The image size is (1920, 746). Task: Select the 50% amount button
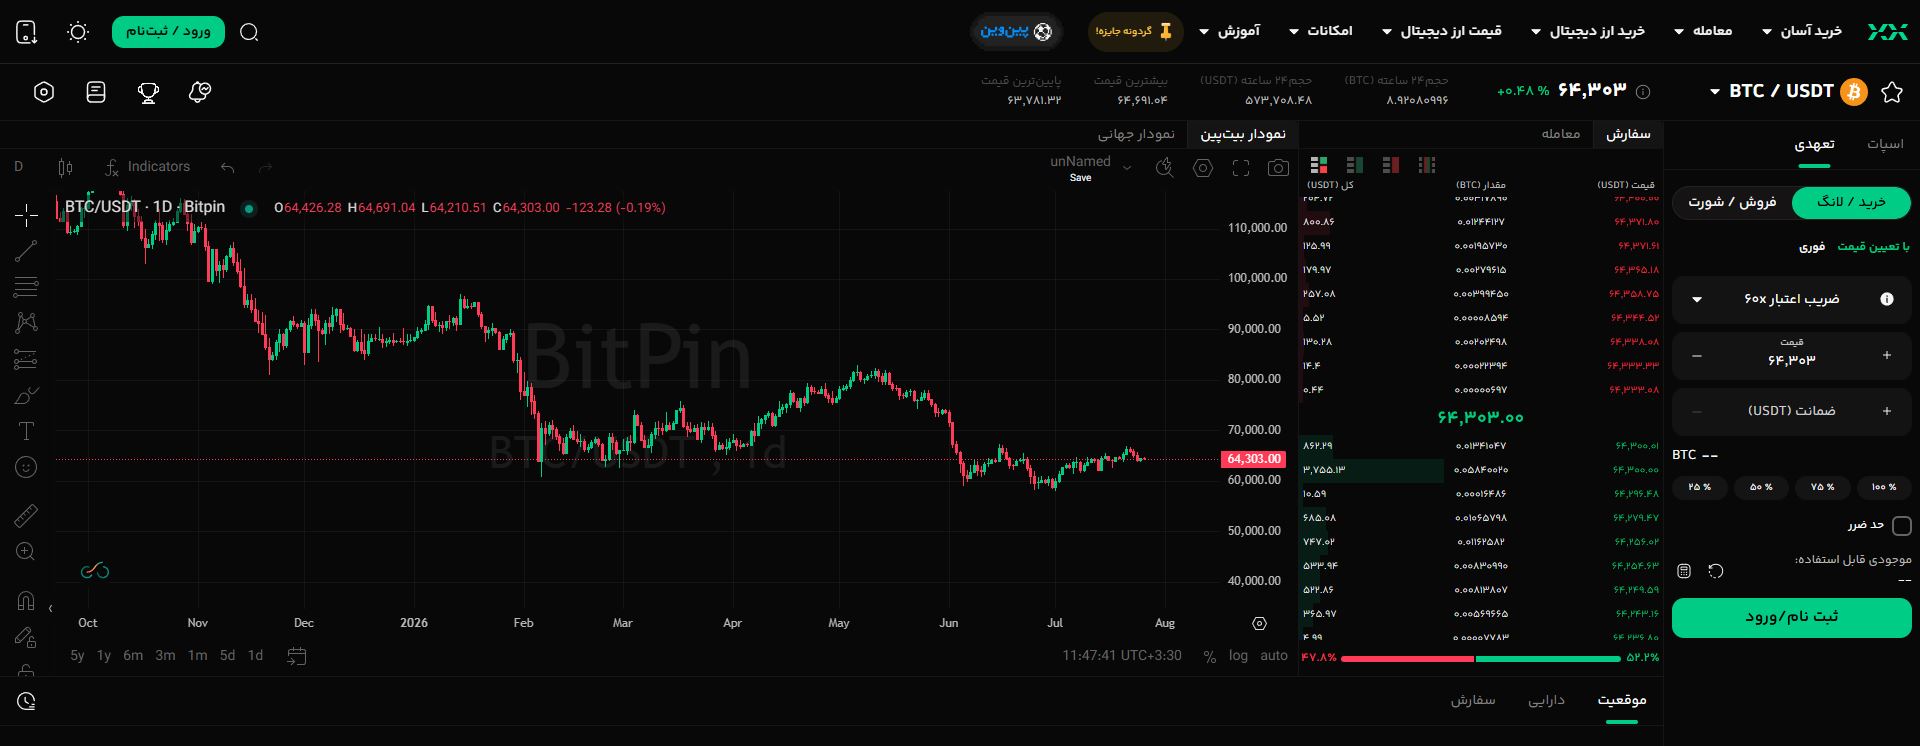click(1761, 487)
